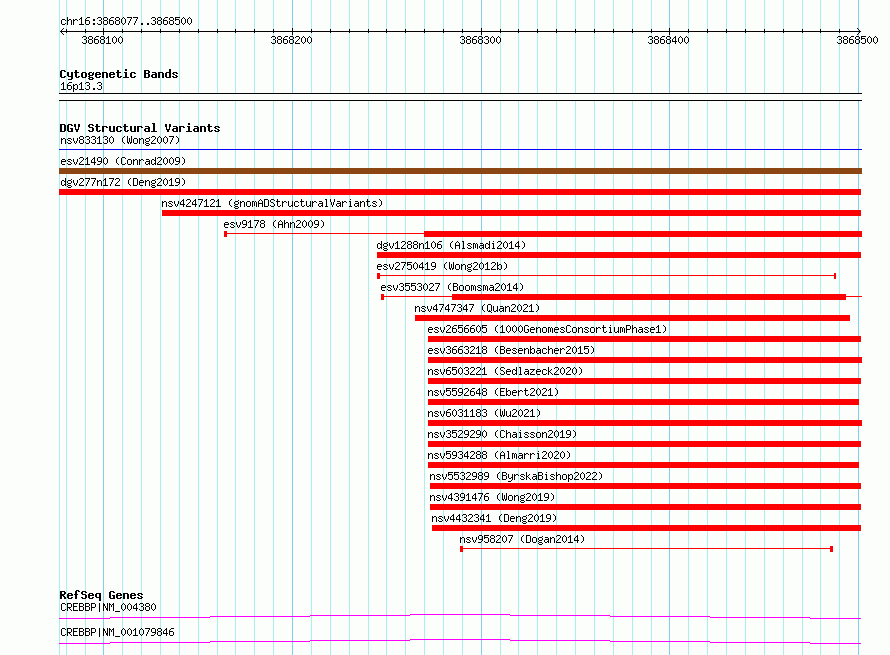The image size is (890, 655).
Task: Click CREBBP|NM_001079846 gene label
Action: pos(117,632)
